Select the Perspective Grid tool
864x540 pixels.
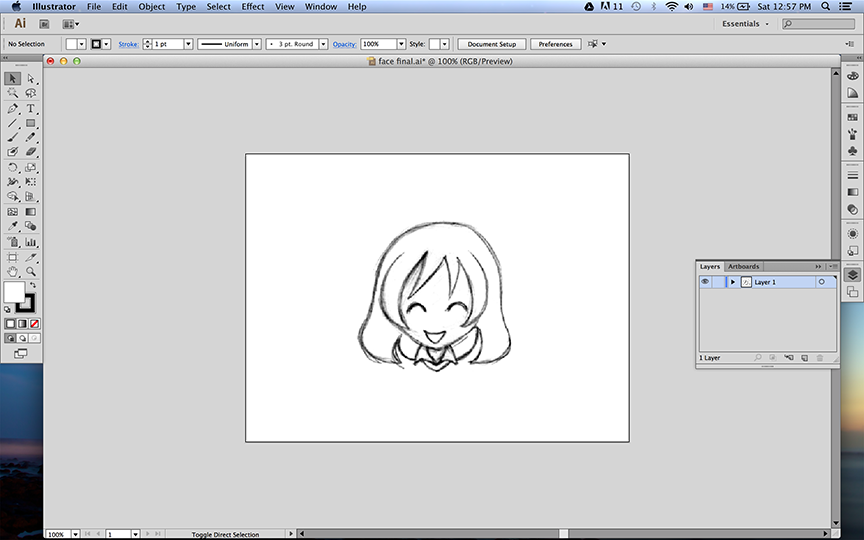pos(31,197)
